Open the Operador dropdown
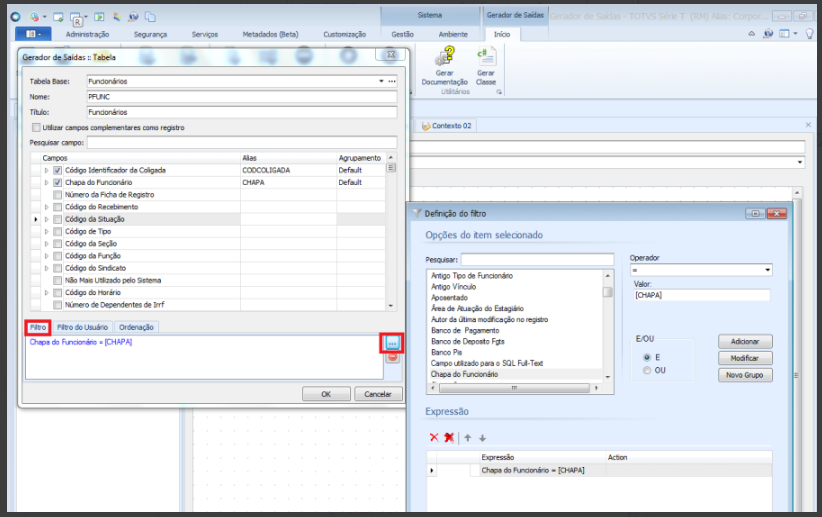The width and height of the screenshot is (822, 517). [767, 270]
